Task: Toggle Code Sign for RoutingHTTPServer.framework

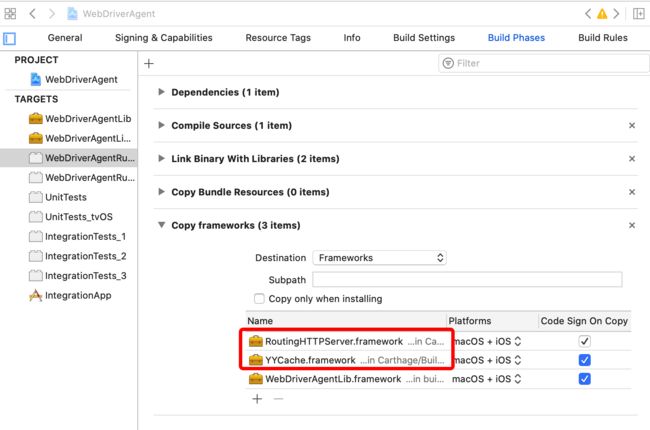Action: point(585,341)
